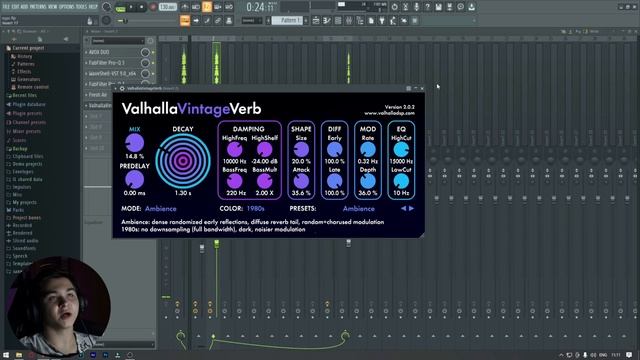Image resolution: width=640 pixels, height=360 pixels.
Task: Click the export/download icon
Action: coord(471,7)
